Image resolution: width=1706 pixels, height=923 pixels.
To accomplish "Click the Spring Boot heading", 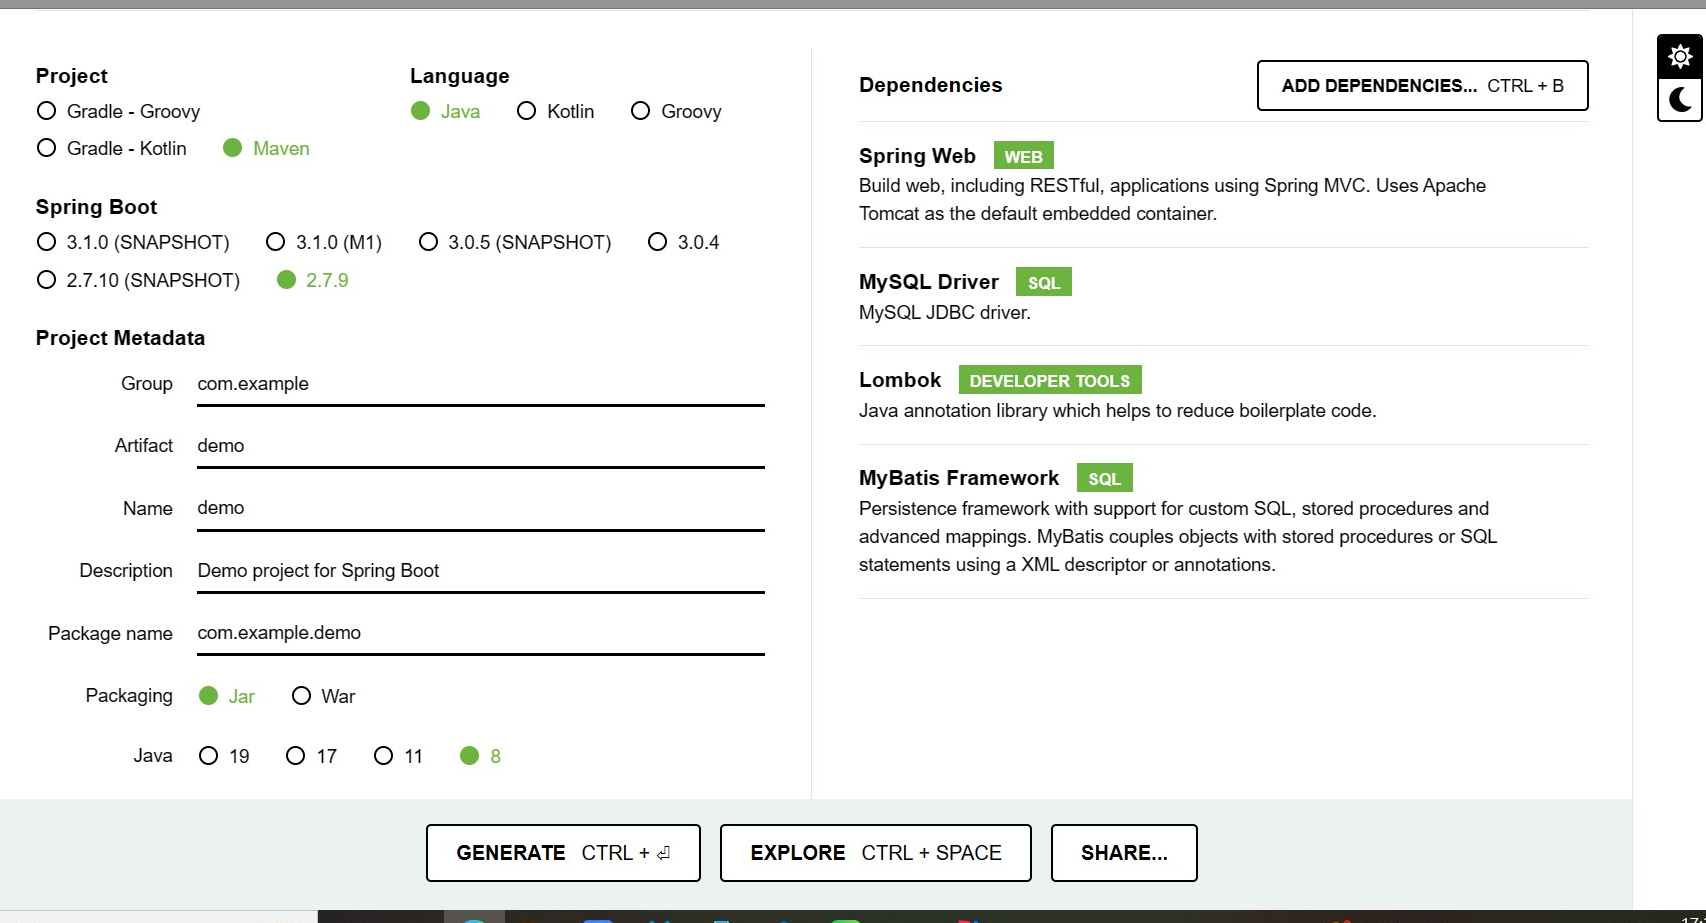I will [96, 207].
